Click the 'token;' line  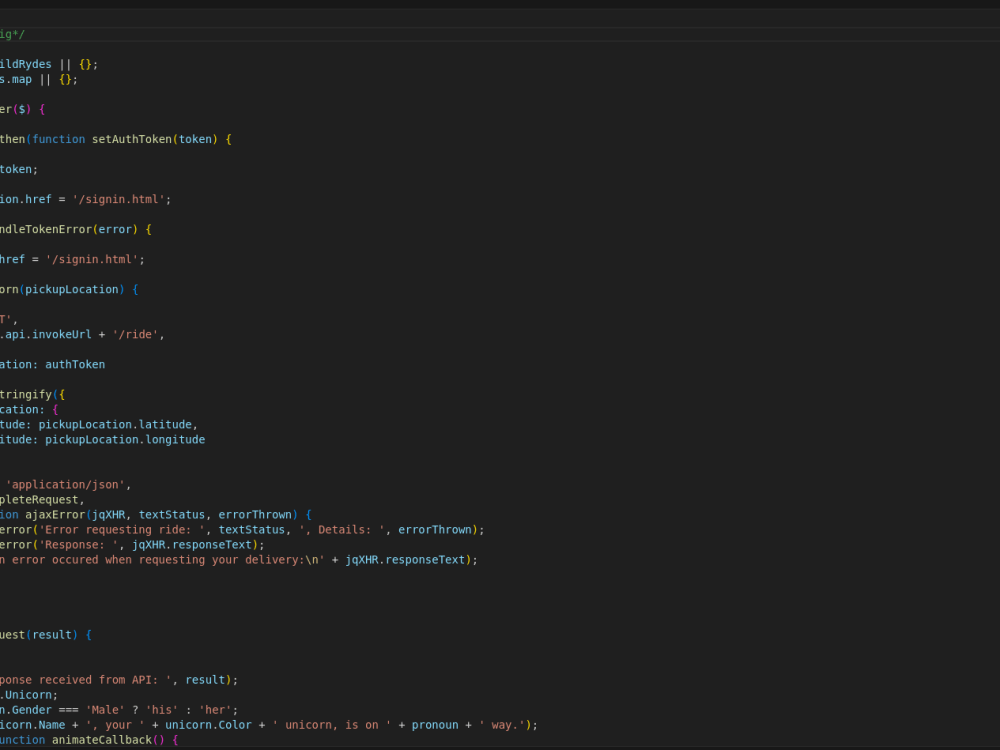(19, 169)
